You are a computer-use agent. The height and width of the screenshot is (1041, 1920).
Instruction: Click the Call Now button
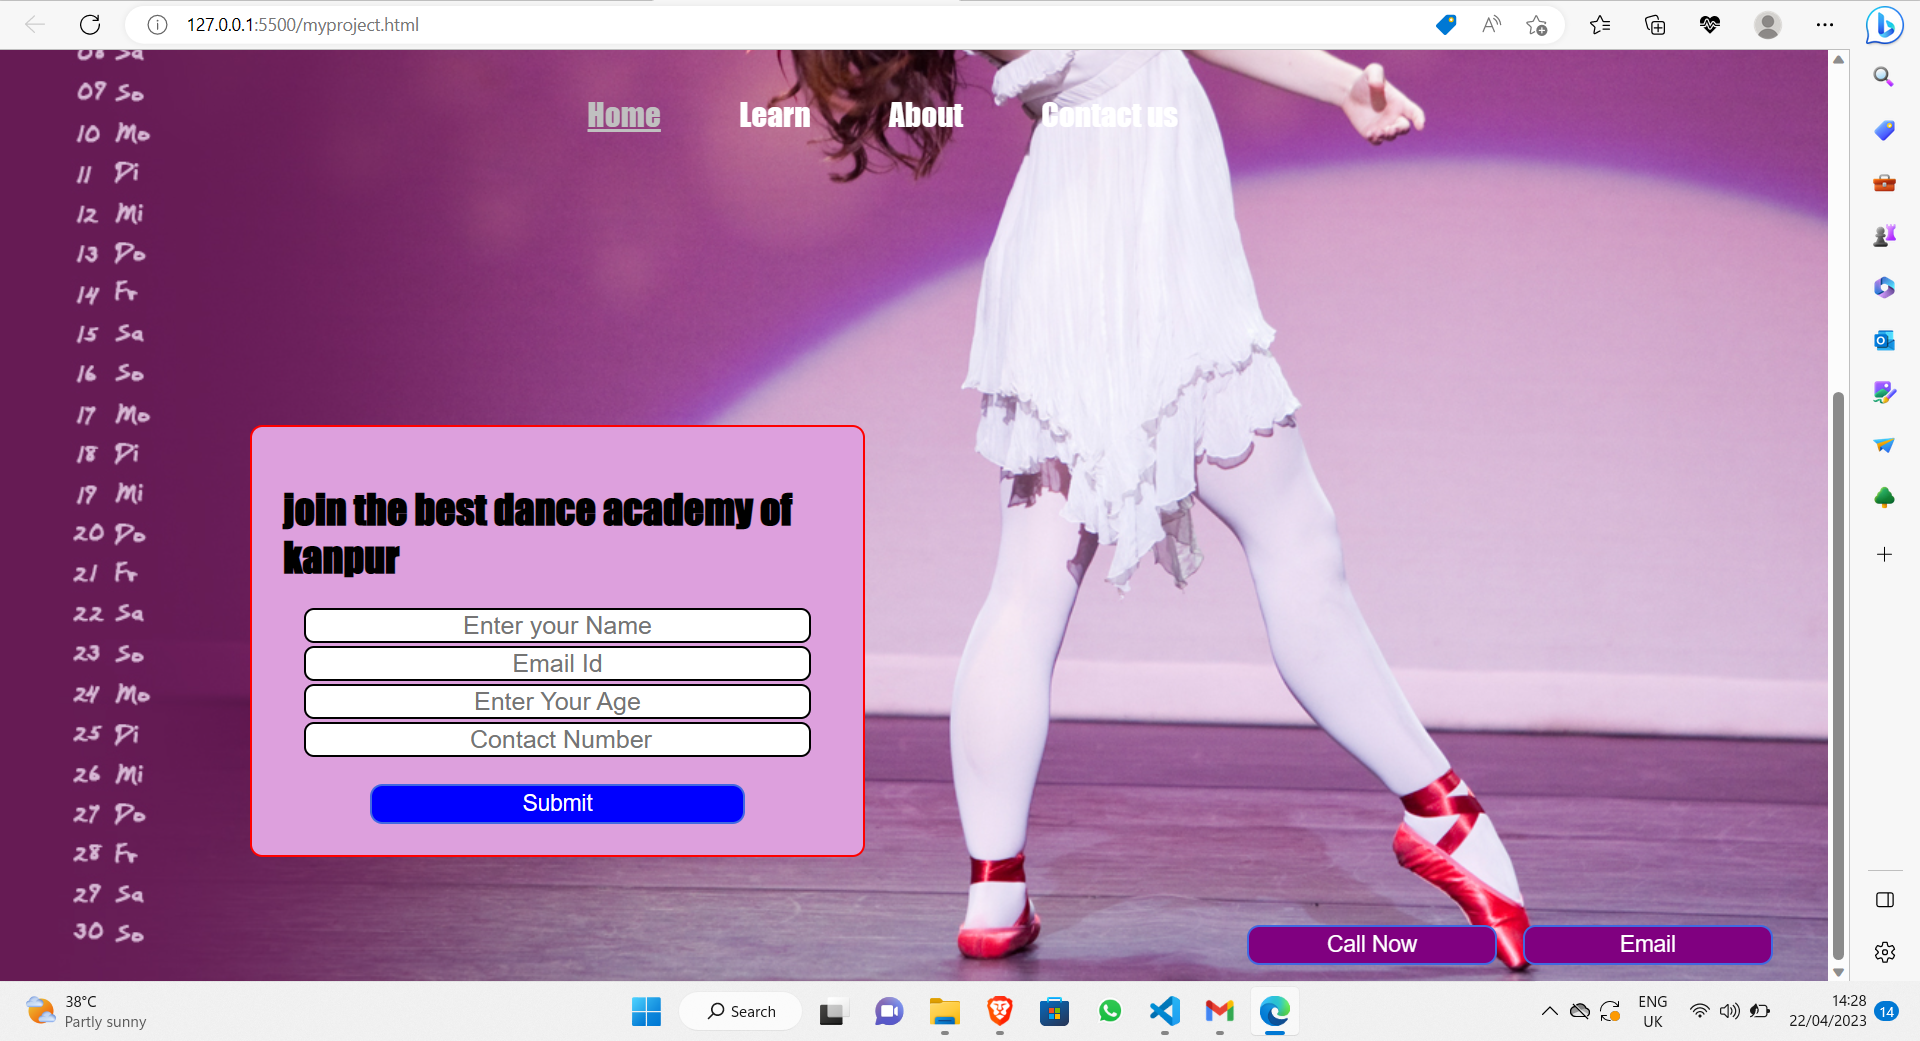[1372, 945]
